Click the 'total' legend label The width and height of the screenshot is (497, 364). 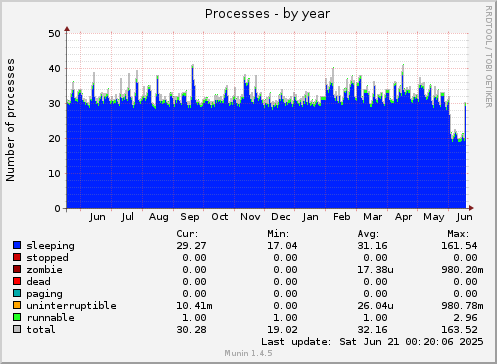pos(41,330)
